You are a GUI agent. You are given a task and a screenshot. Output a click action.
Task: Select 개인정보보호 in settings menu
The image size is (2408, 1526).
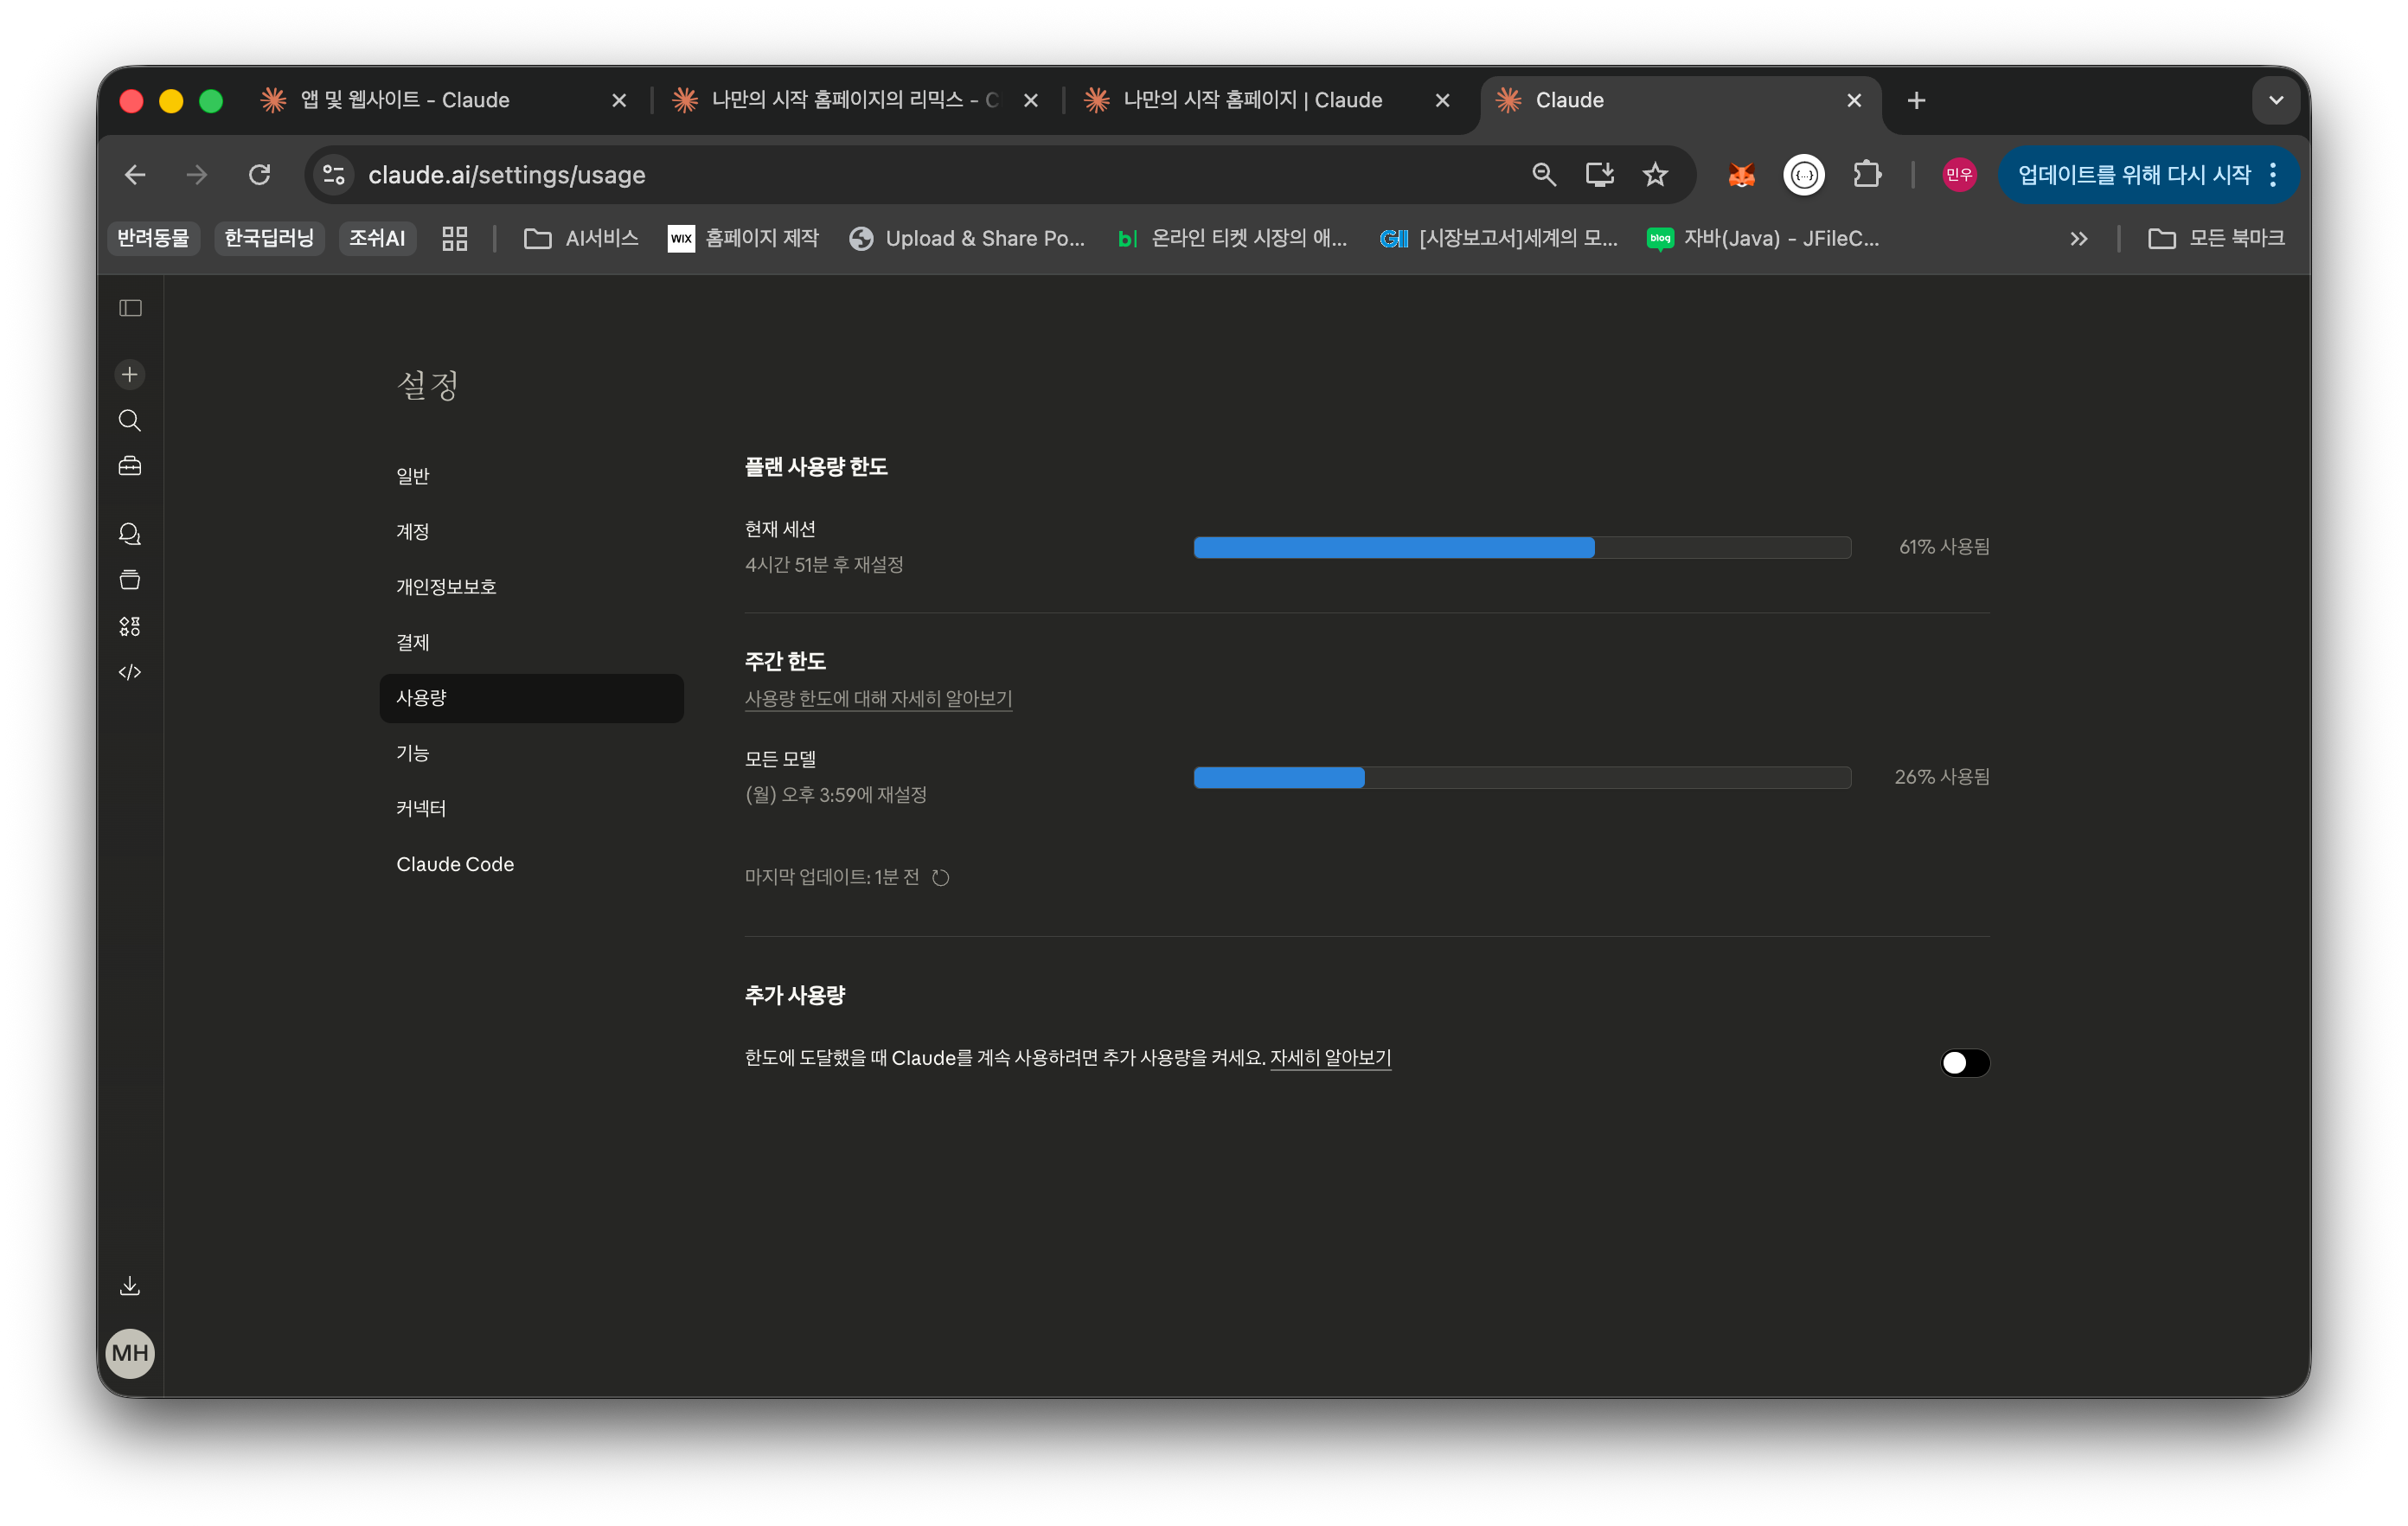[x=531, y=587]
